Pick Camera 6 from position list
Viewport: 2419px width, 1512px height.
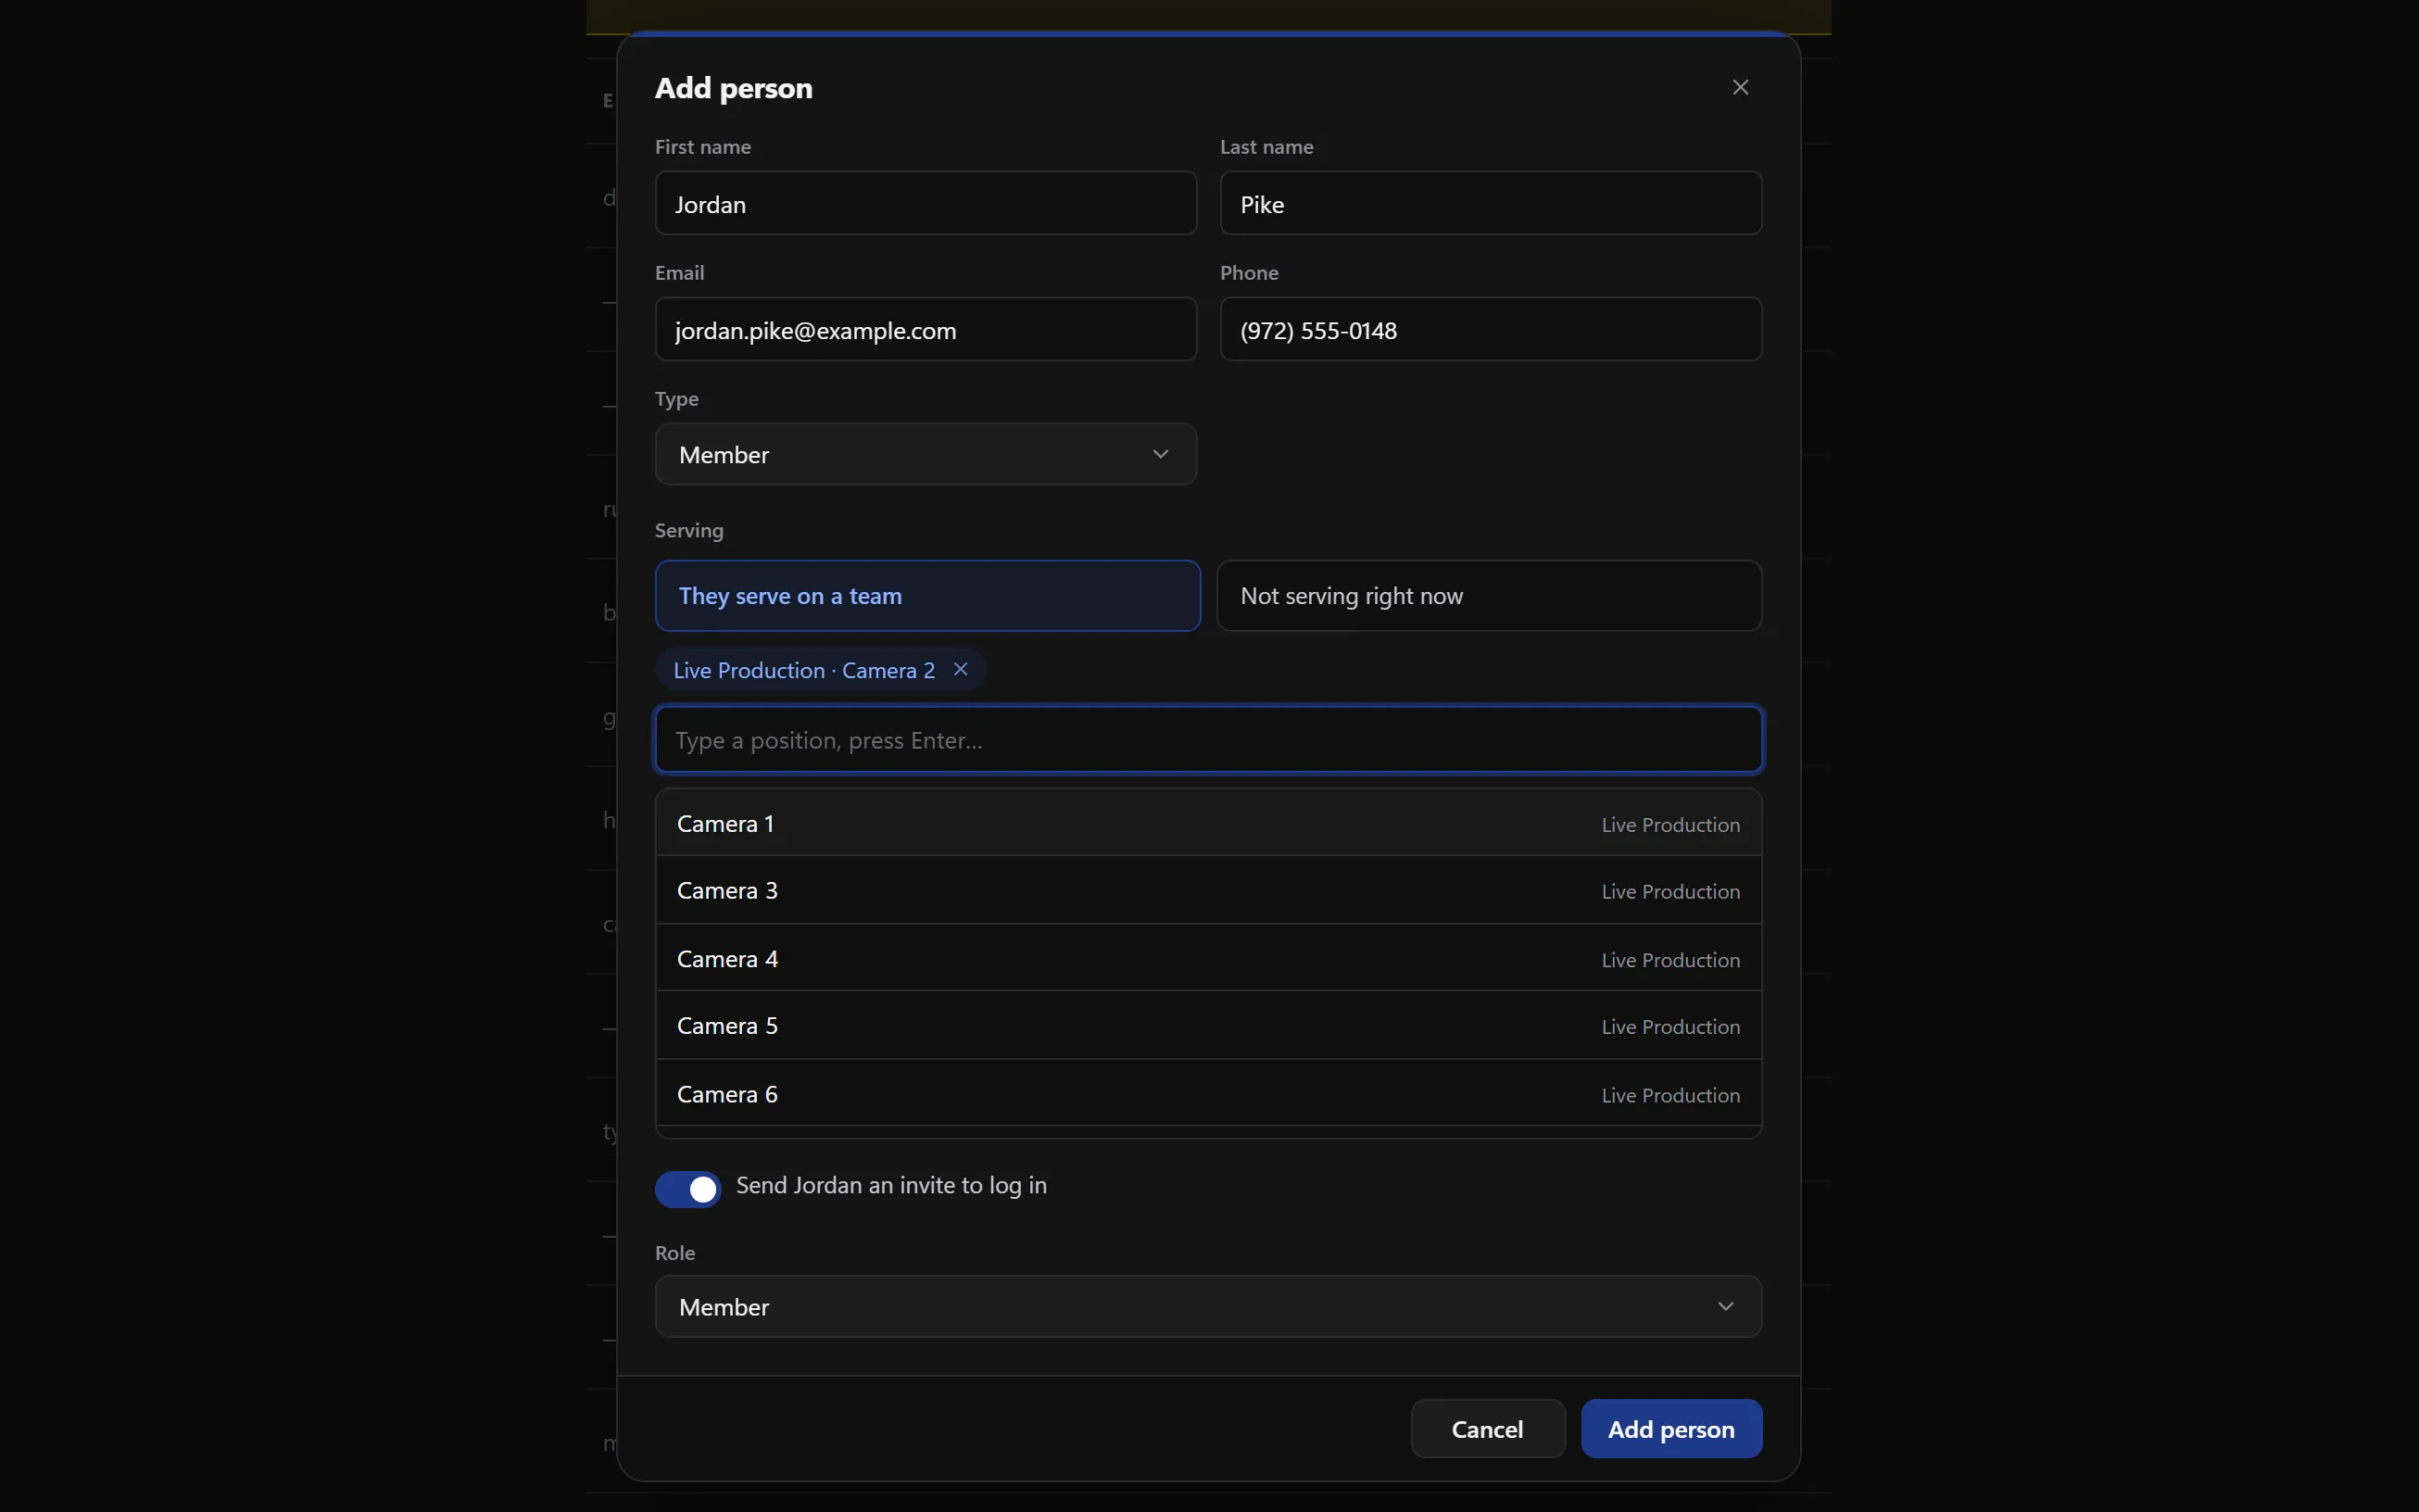(x=1208, y=1094)
